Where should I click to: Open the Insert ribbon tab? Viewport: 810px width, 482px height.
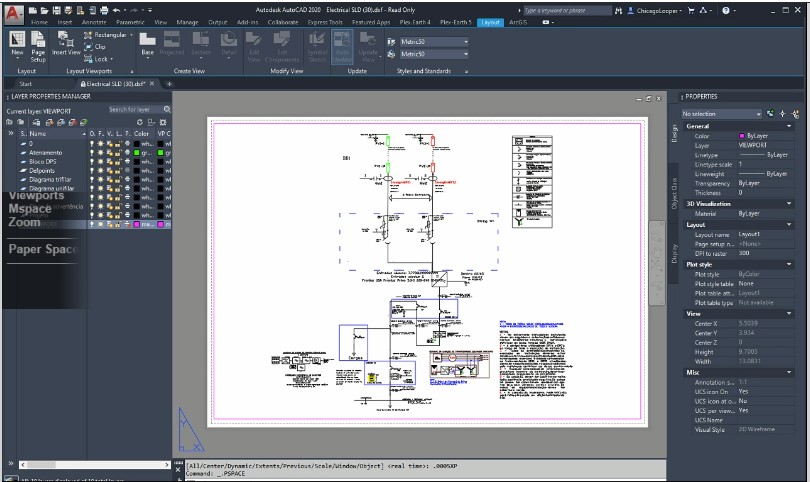pos(65,22)
